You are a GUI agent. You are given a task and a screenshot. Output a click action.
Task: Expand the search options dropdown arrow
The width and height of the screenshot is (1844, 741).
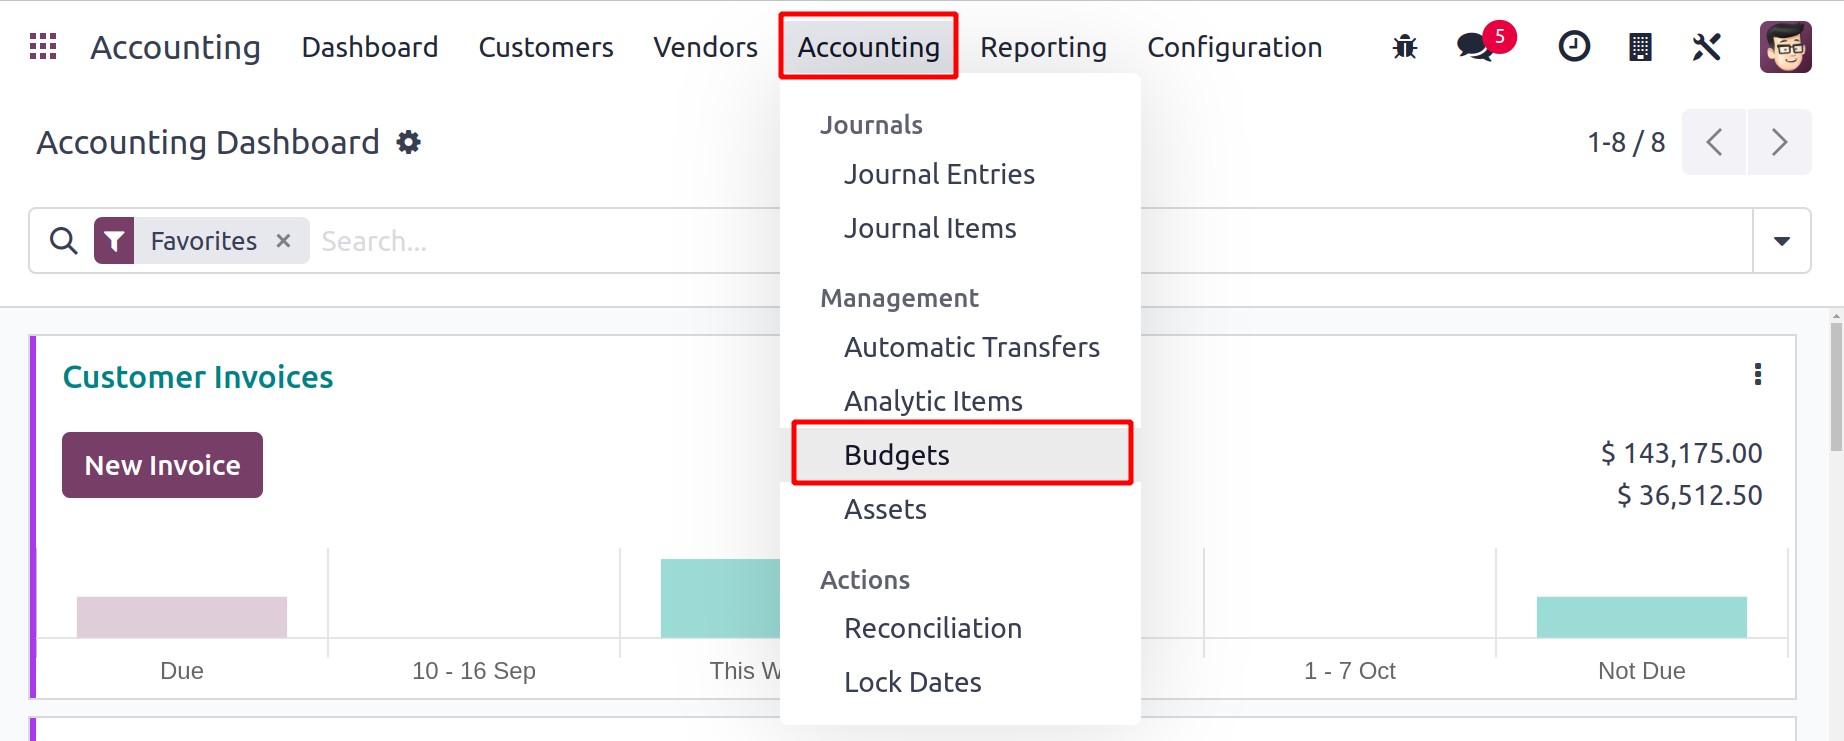(1781, 241)
